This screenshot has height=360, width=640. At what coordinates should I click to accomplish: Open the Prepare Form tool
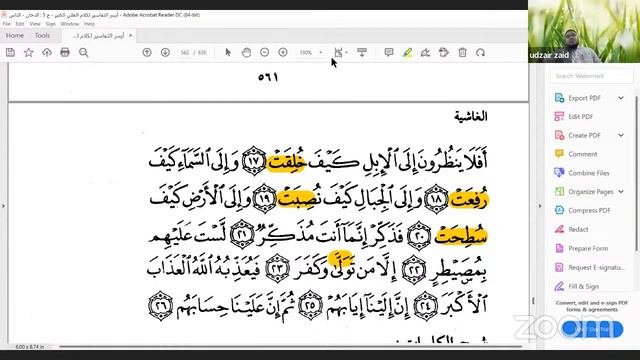pyautogui.click(x=588, y=248)
